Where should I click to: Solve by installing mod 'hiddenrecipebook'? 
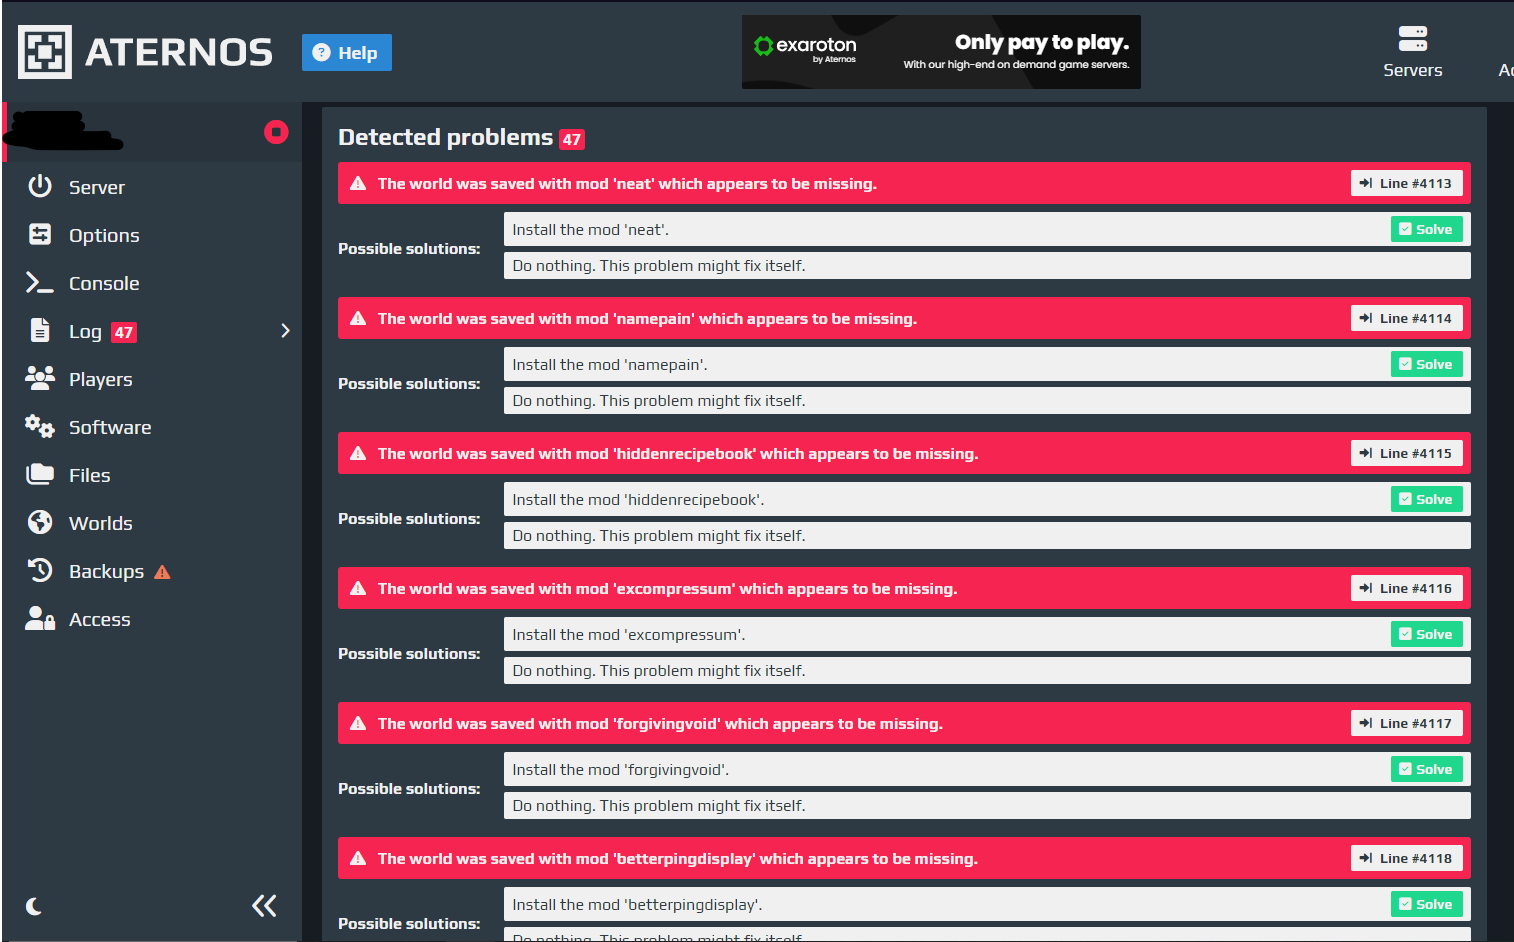coord(1426,499)
